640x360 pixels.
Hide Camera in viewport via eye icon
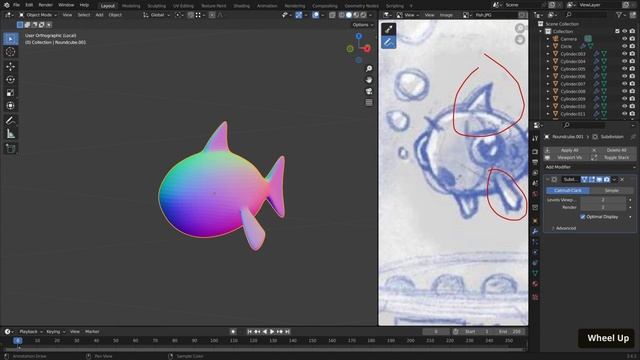click(624, 39)
